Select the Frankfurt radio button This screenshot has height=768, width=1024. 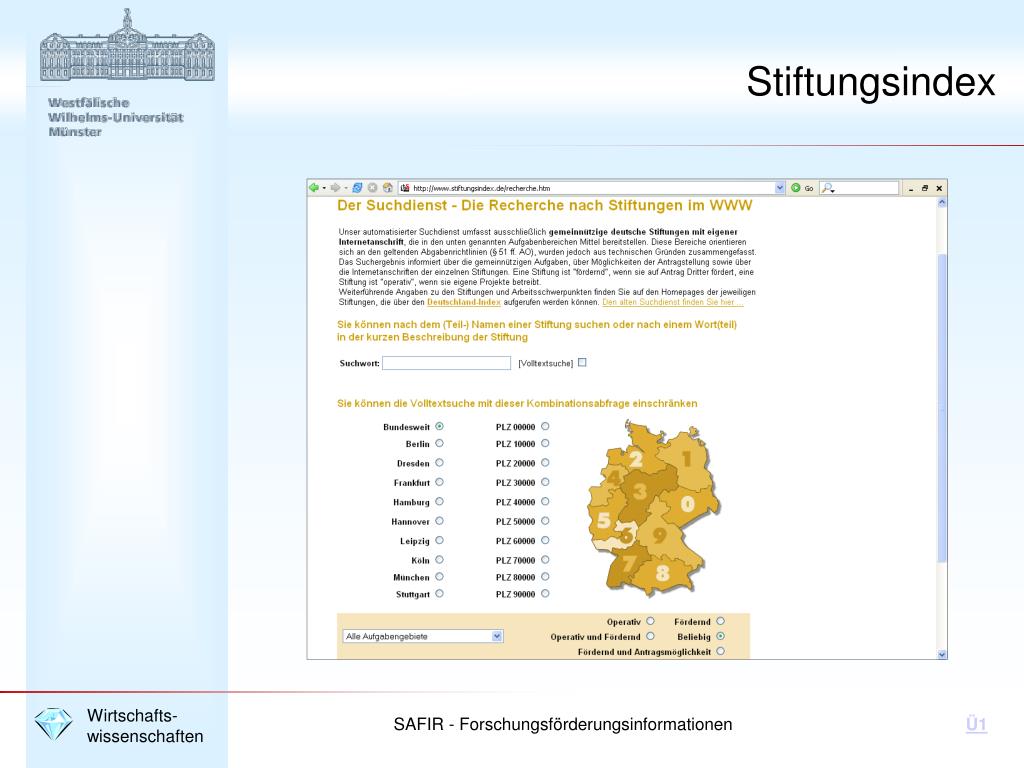[x=440, y=482]
